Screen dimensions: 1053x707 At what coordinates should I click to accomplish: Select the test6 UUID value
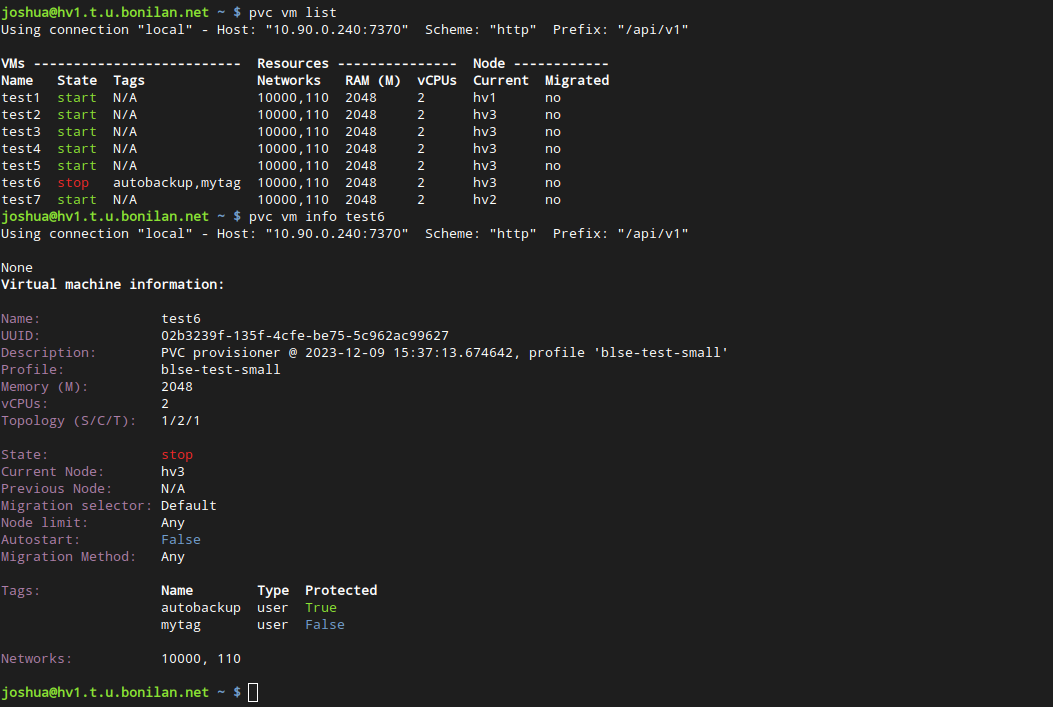[x=304, y=335]
